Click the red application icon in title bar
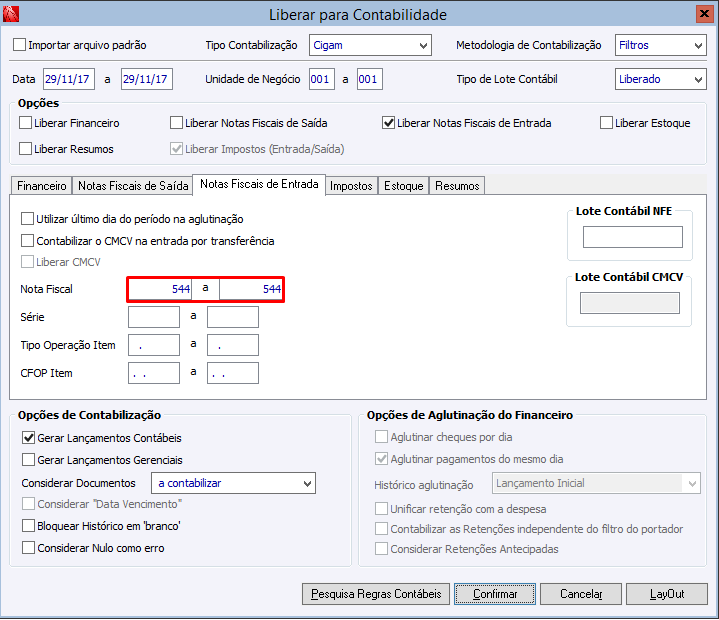Viewport: 719px width, 620px height. click(11, 14)
